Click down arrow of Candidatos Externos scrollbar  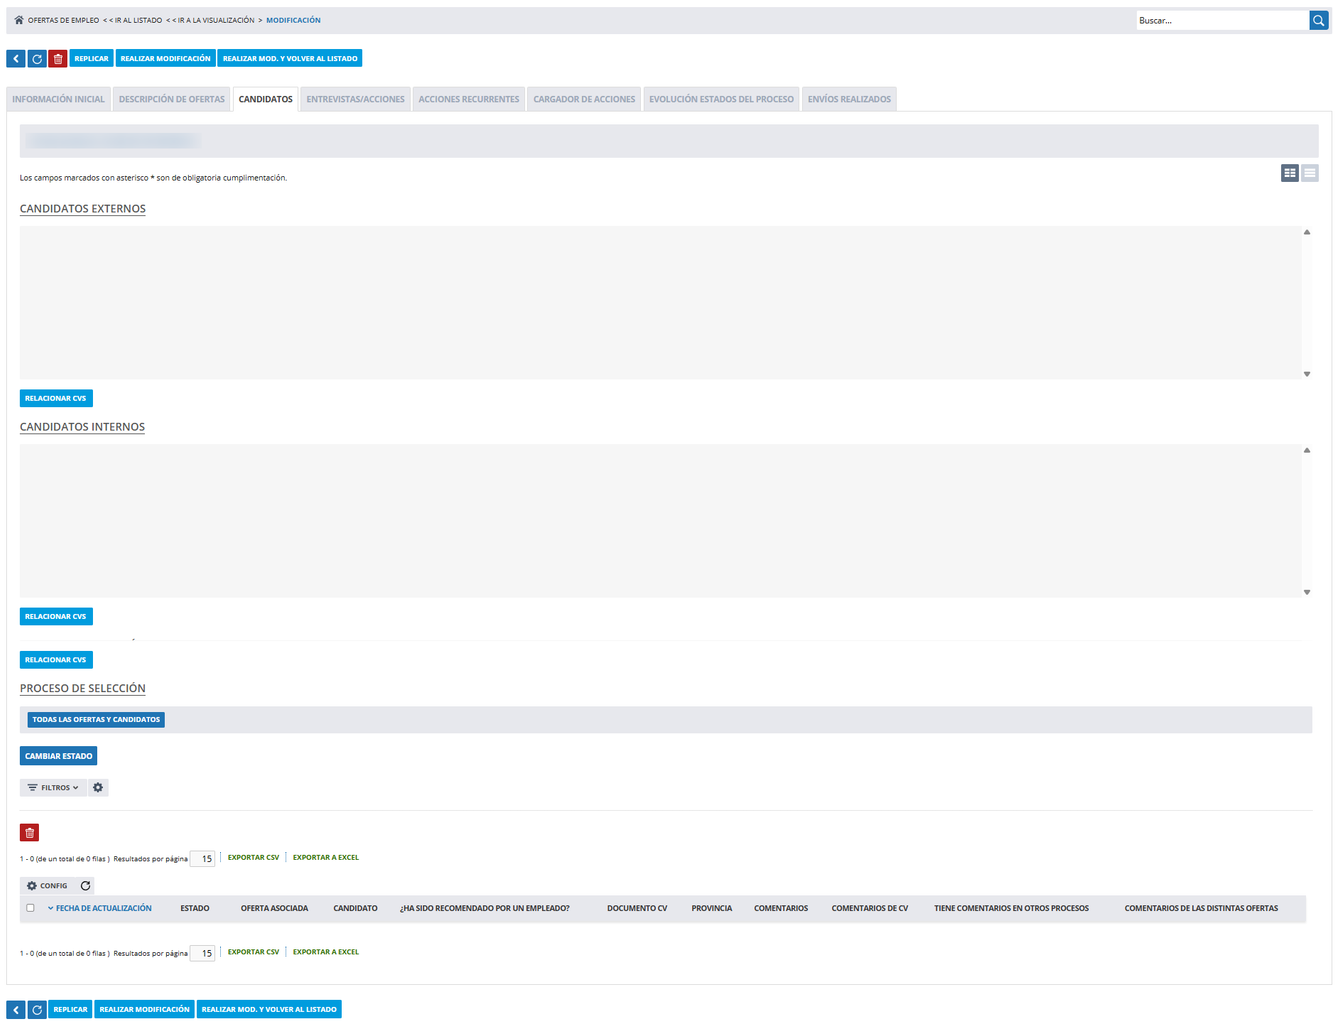click(1307, 374)
